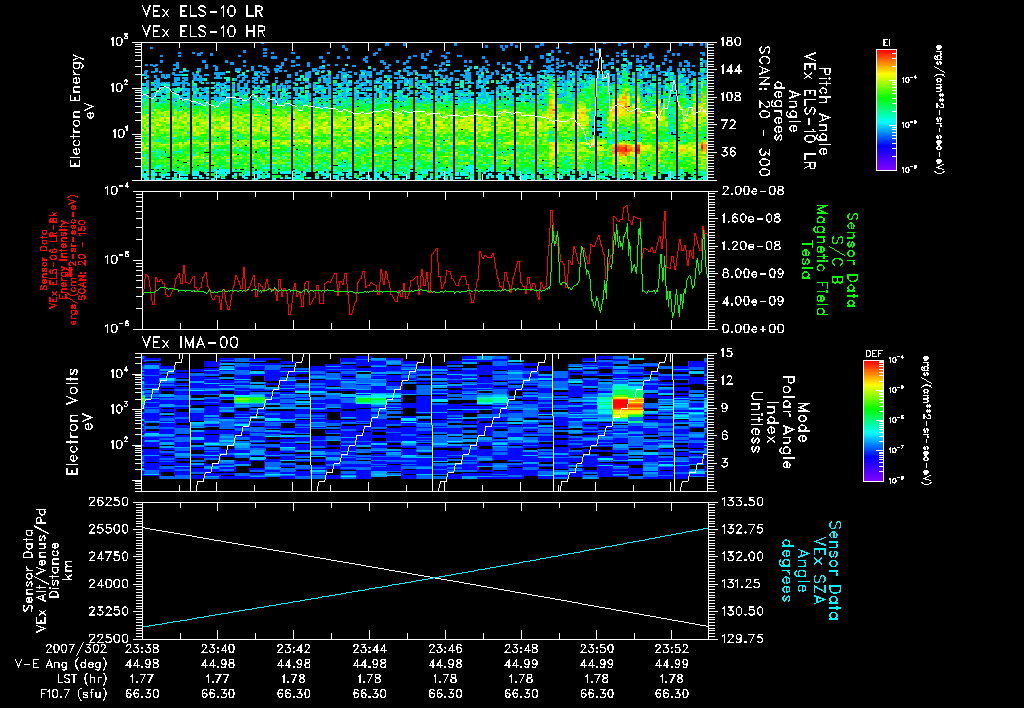Click the 26250 distance tick label

108,502
